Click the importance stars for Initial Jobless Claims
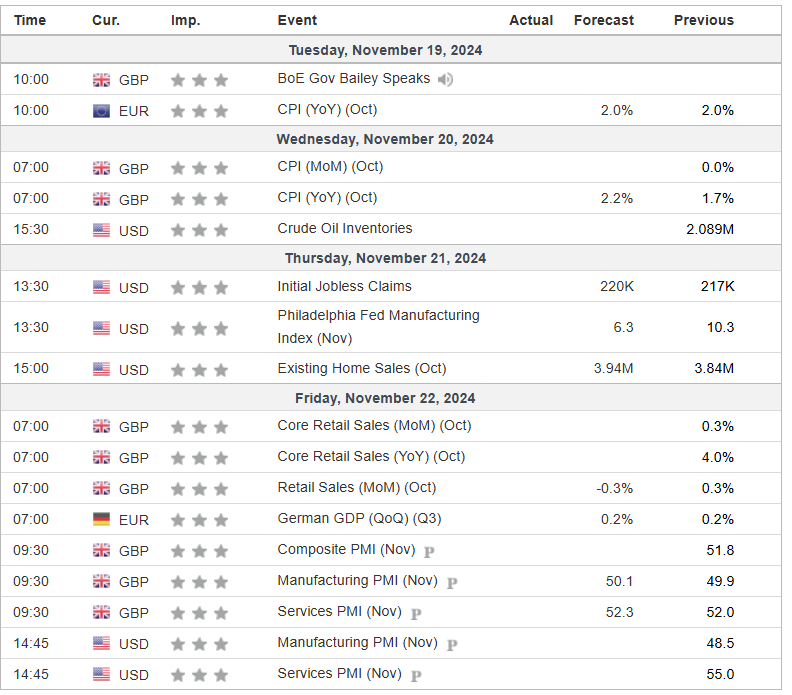792x695 pixels. (199, 287)
